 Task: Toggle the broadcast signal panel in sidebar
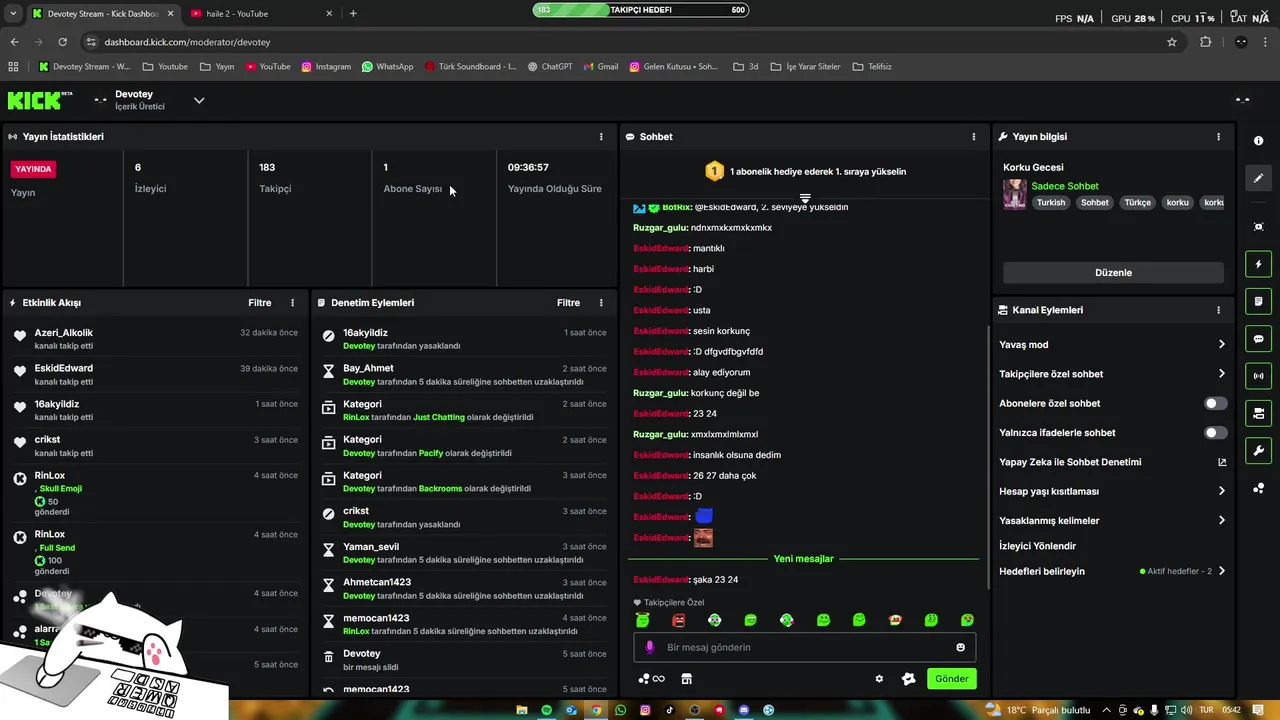[1258, 376]
